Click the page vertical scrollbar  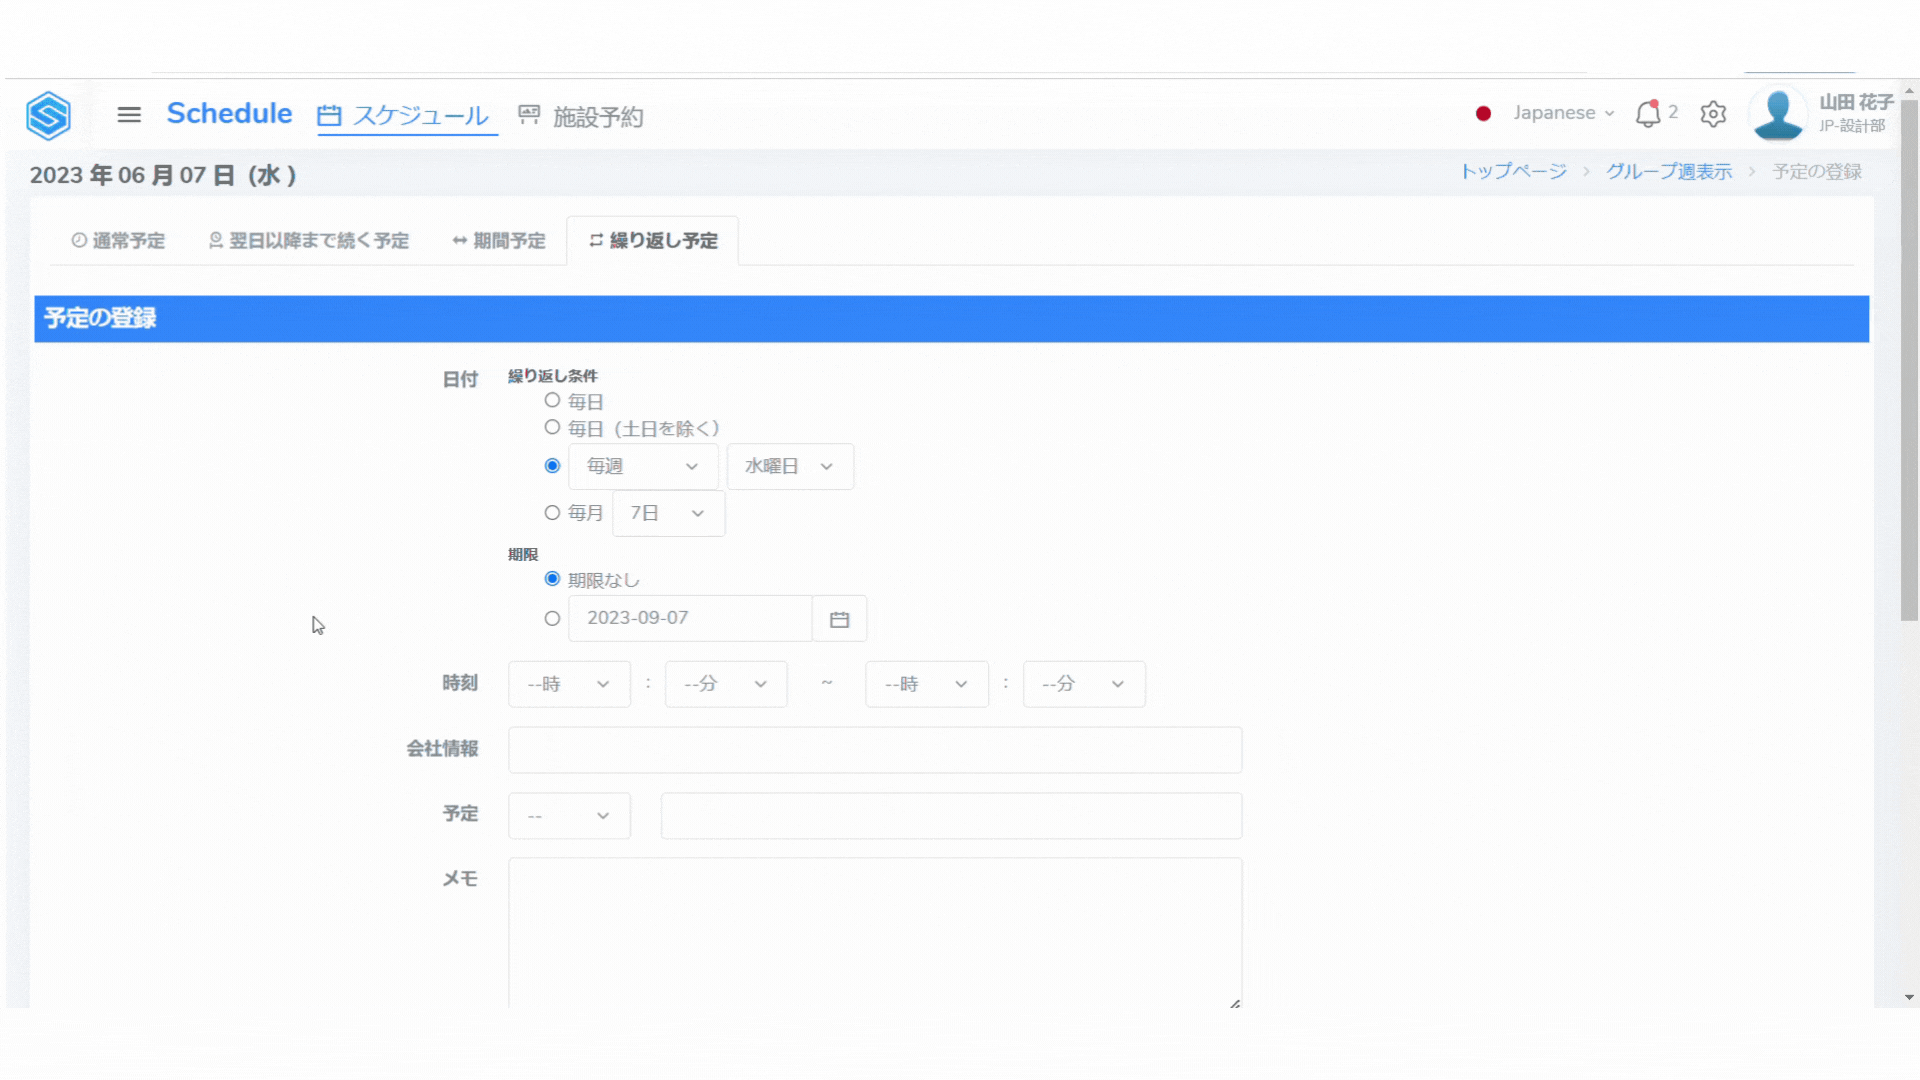(1908, 360)
